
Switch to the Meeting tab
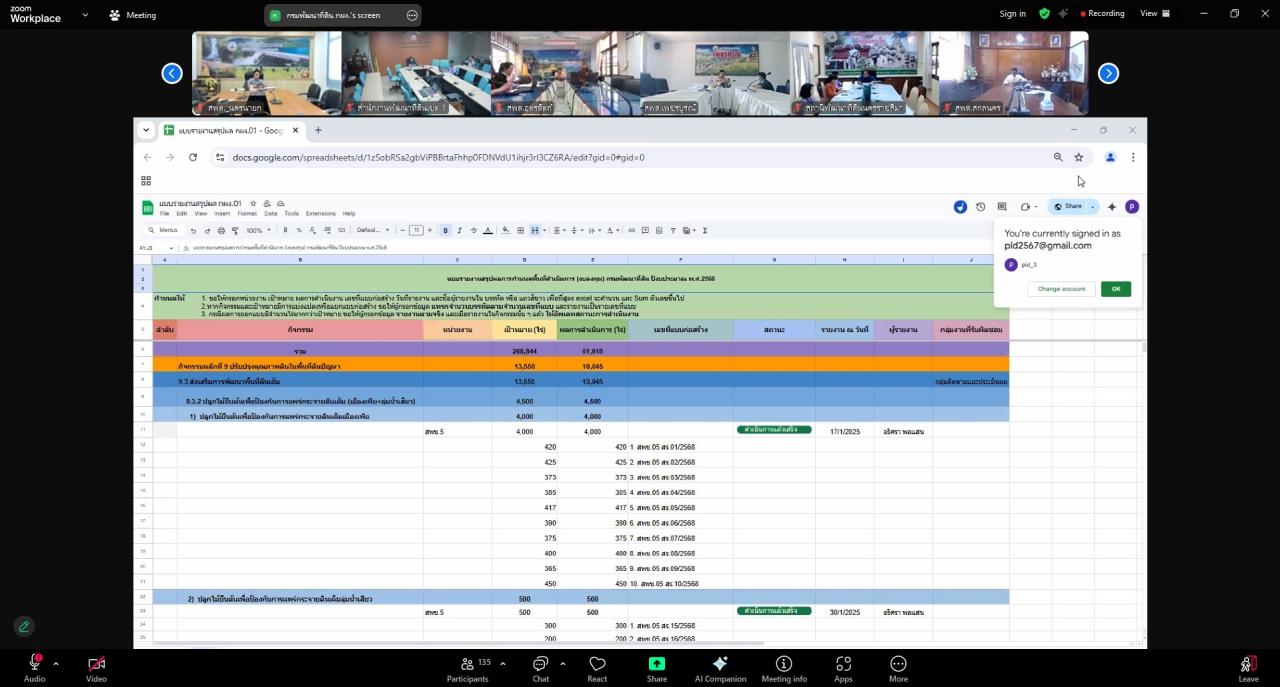click(x=133, y=15)
